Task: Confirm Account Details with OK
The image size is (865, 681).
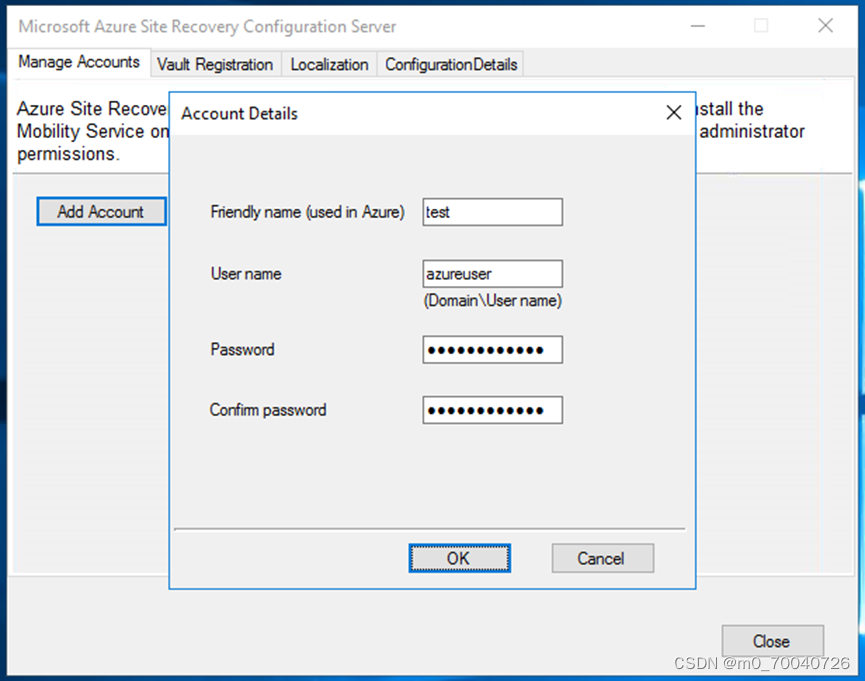Action: tap(460, 558)
